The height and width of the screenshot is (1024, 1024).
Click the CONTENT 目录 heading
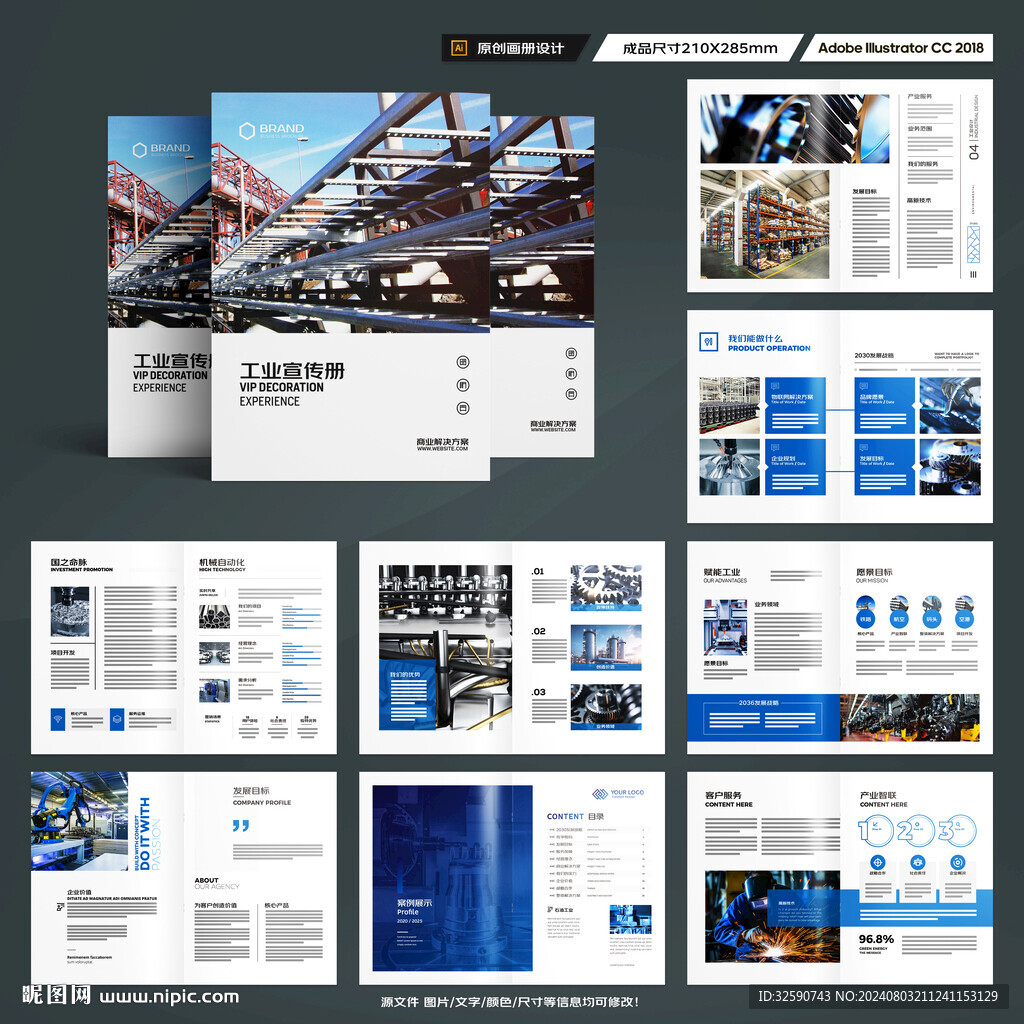pos(575,816)
